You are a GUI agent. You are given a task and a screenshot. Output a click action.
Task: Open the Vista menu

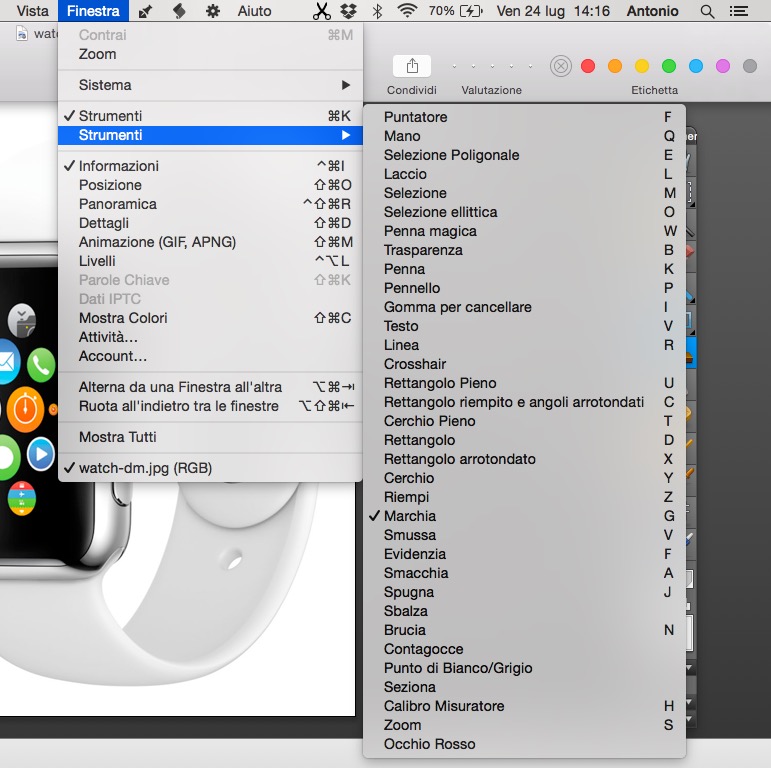[x=32, y=11]
